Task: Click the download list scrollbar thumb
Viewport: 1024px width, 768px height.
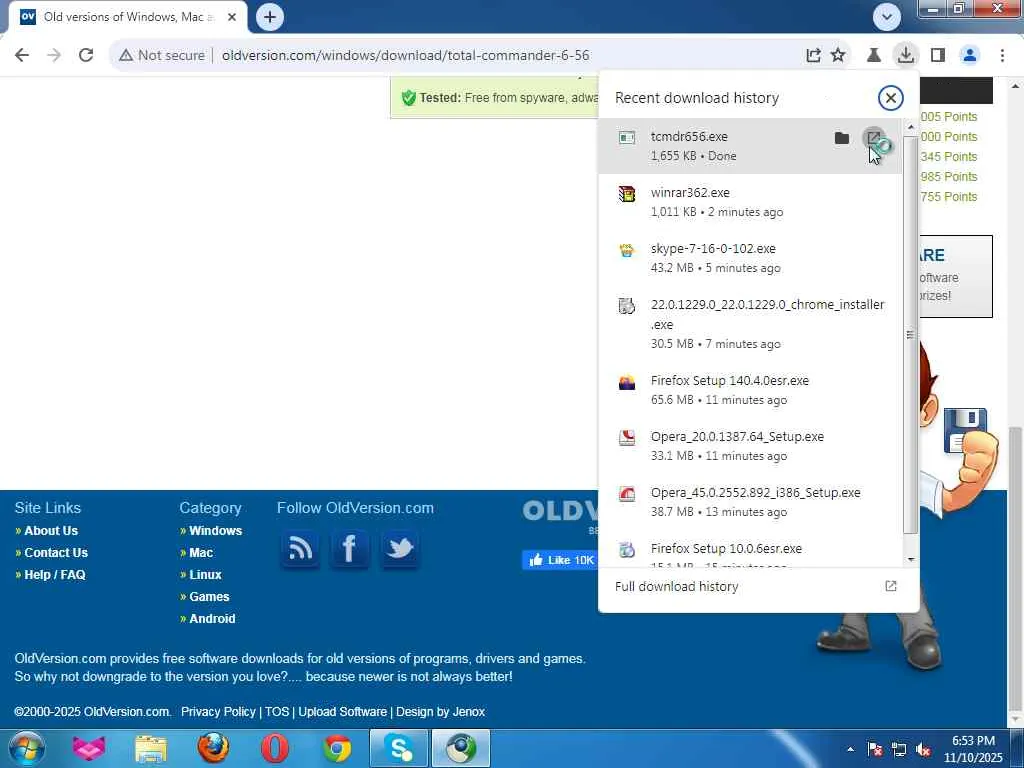Action: point(910,334)
